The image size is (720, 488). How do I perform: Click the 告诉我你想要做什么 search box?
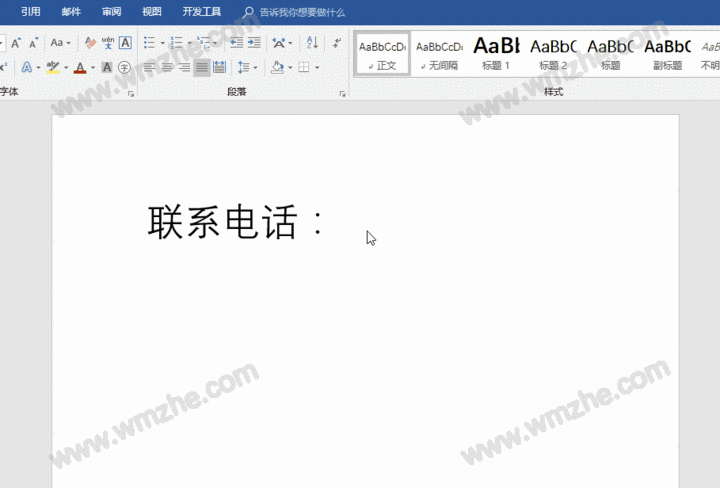point(302,12)
